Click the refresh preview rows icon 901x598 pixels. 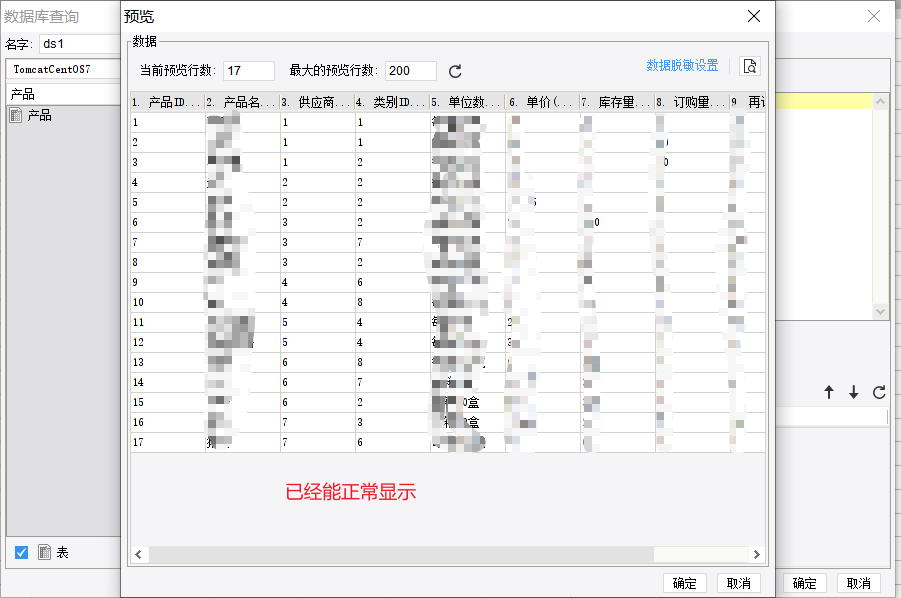pyautogui.click(x=455, y=71)
